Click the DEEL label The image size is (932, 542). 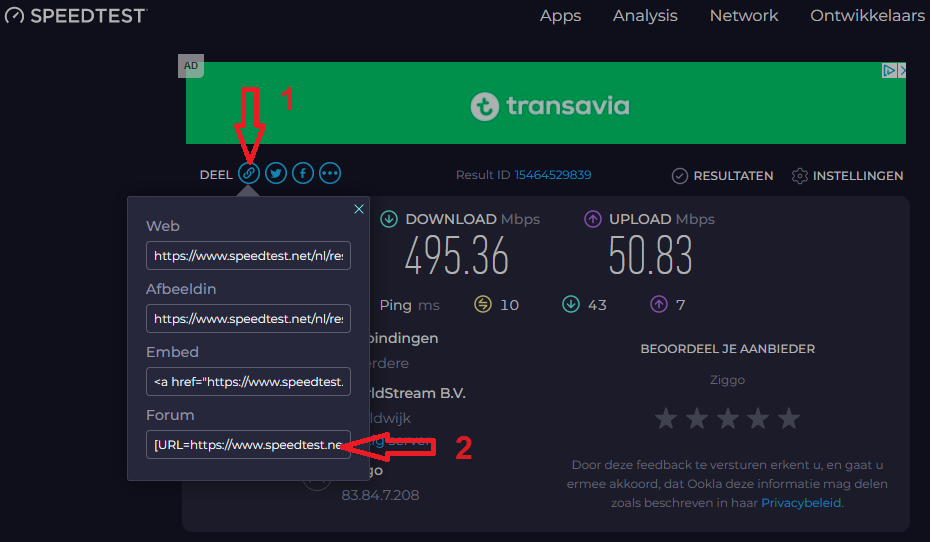click(216, 175)
